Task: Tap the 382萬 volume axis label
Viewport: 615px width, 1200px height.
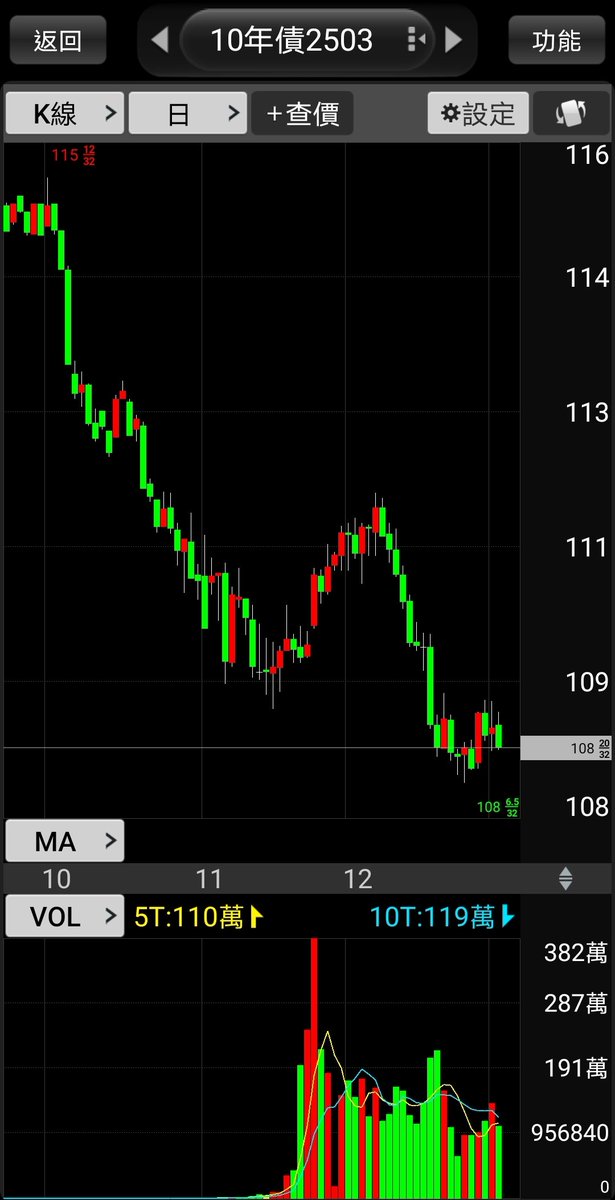Action: click(575, 953)
